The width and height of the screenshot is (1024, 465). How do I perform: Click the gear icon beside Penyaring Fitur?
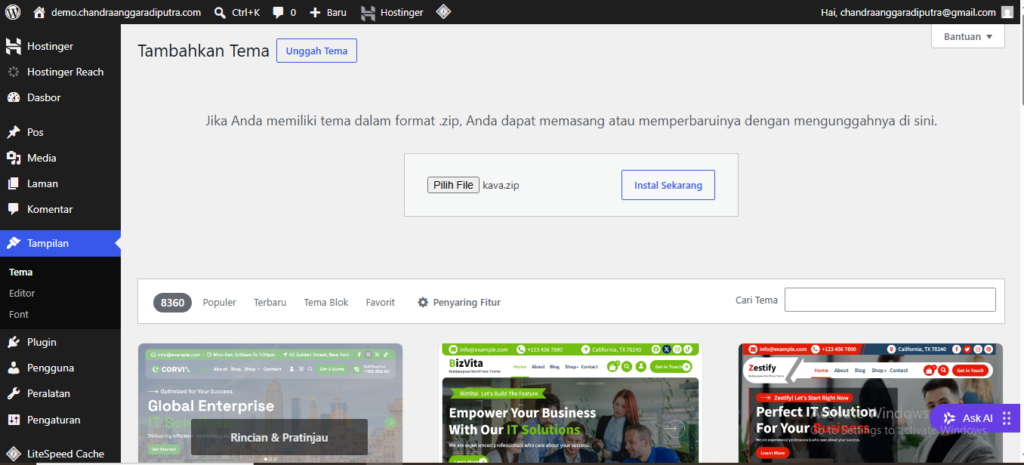[x=423, y=302]
